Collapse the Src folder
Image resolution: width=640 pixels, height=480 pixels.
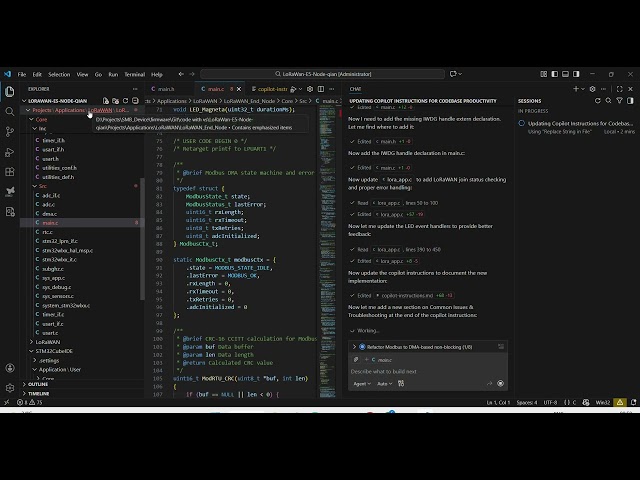pyautogui.click(x=35, y=186)
